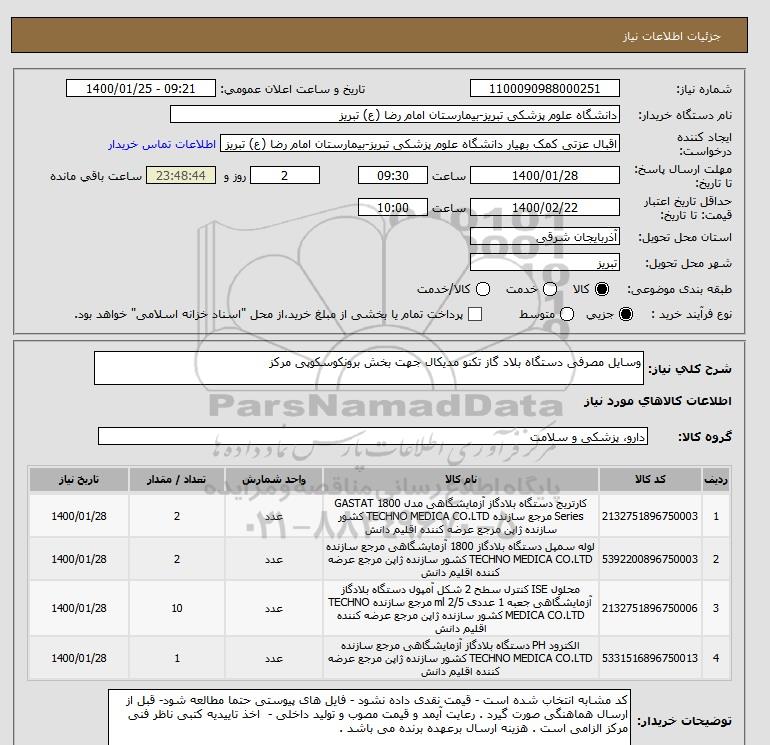The height and width of the screenshot is (745, 770).
Task: Click the remaining days field showing 2
Action: click(x=285, y=175)
